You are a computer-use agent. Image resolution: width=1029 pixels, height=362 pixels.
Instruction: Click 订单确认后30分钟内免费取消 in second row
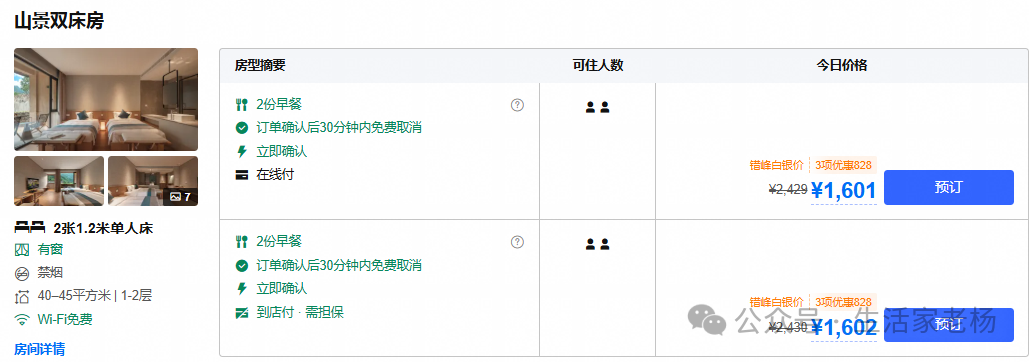[x=339, y=266]
